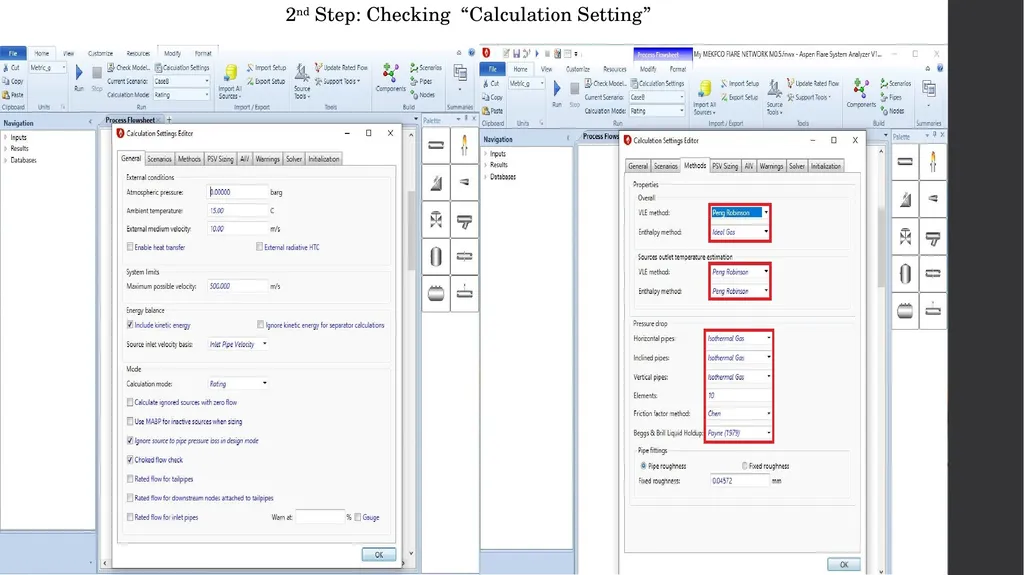Open Initialization tab in right dialog

tap(825, 166)
